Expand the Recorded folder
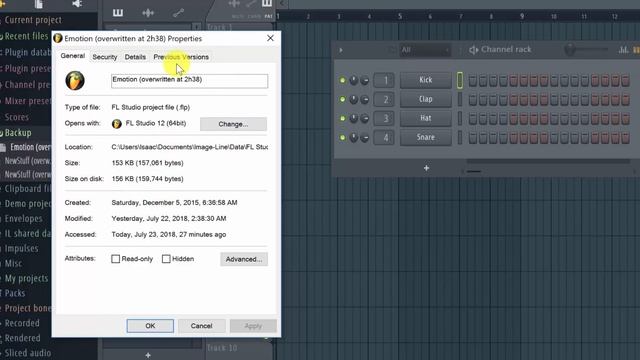Image resolution: width=640 pixels, height=360 pixels. pos(22,323)
